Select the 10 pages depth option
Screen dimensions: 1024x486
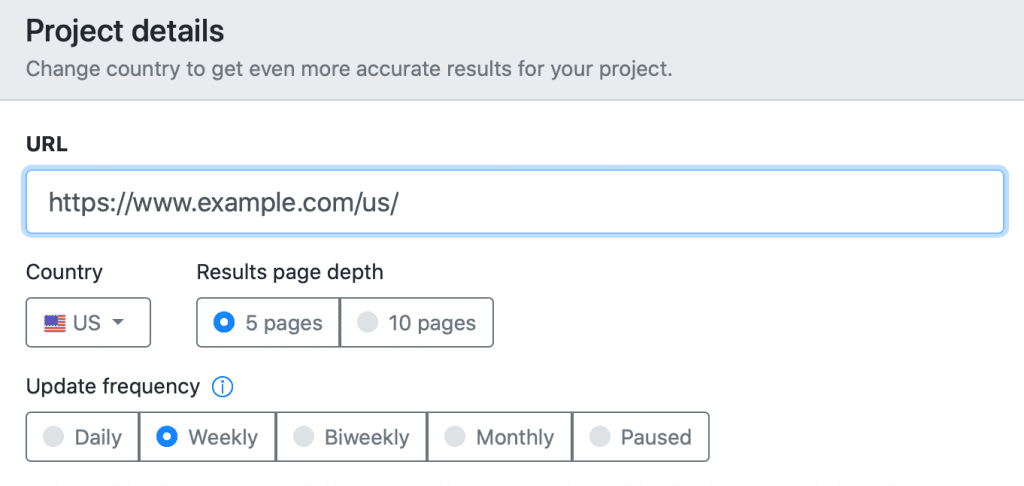(x=416, y=323)
